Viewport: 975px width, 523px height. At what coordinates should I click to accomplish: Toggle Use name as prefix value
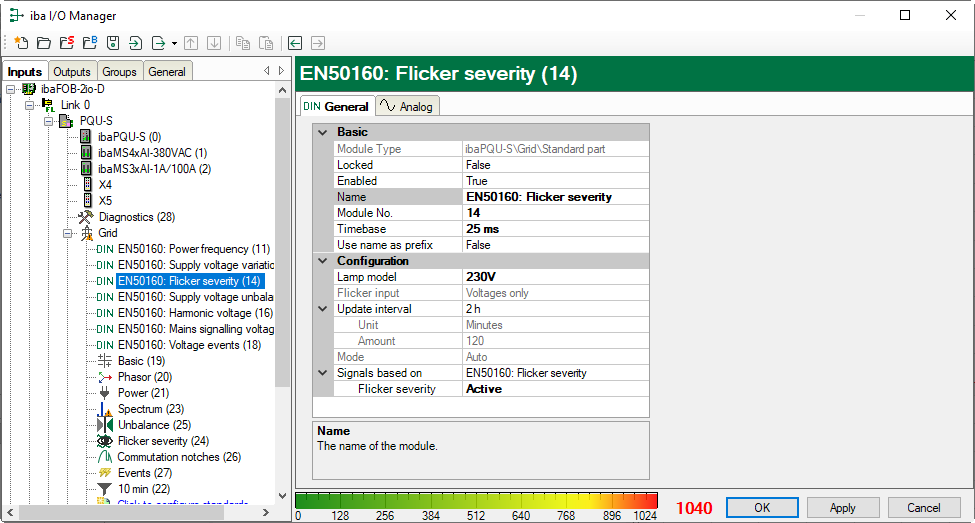tap(555, 245)
